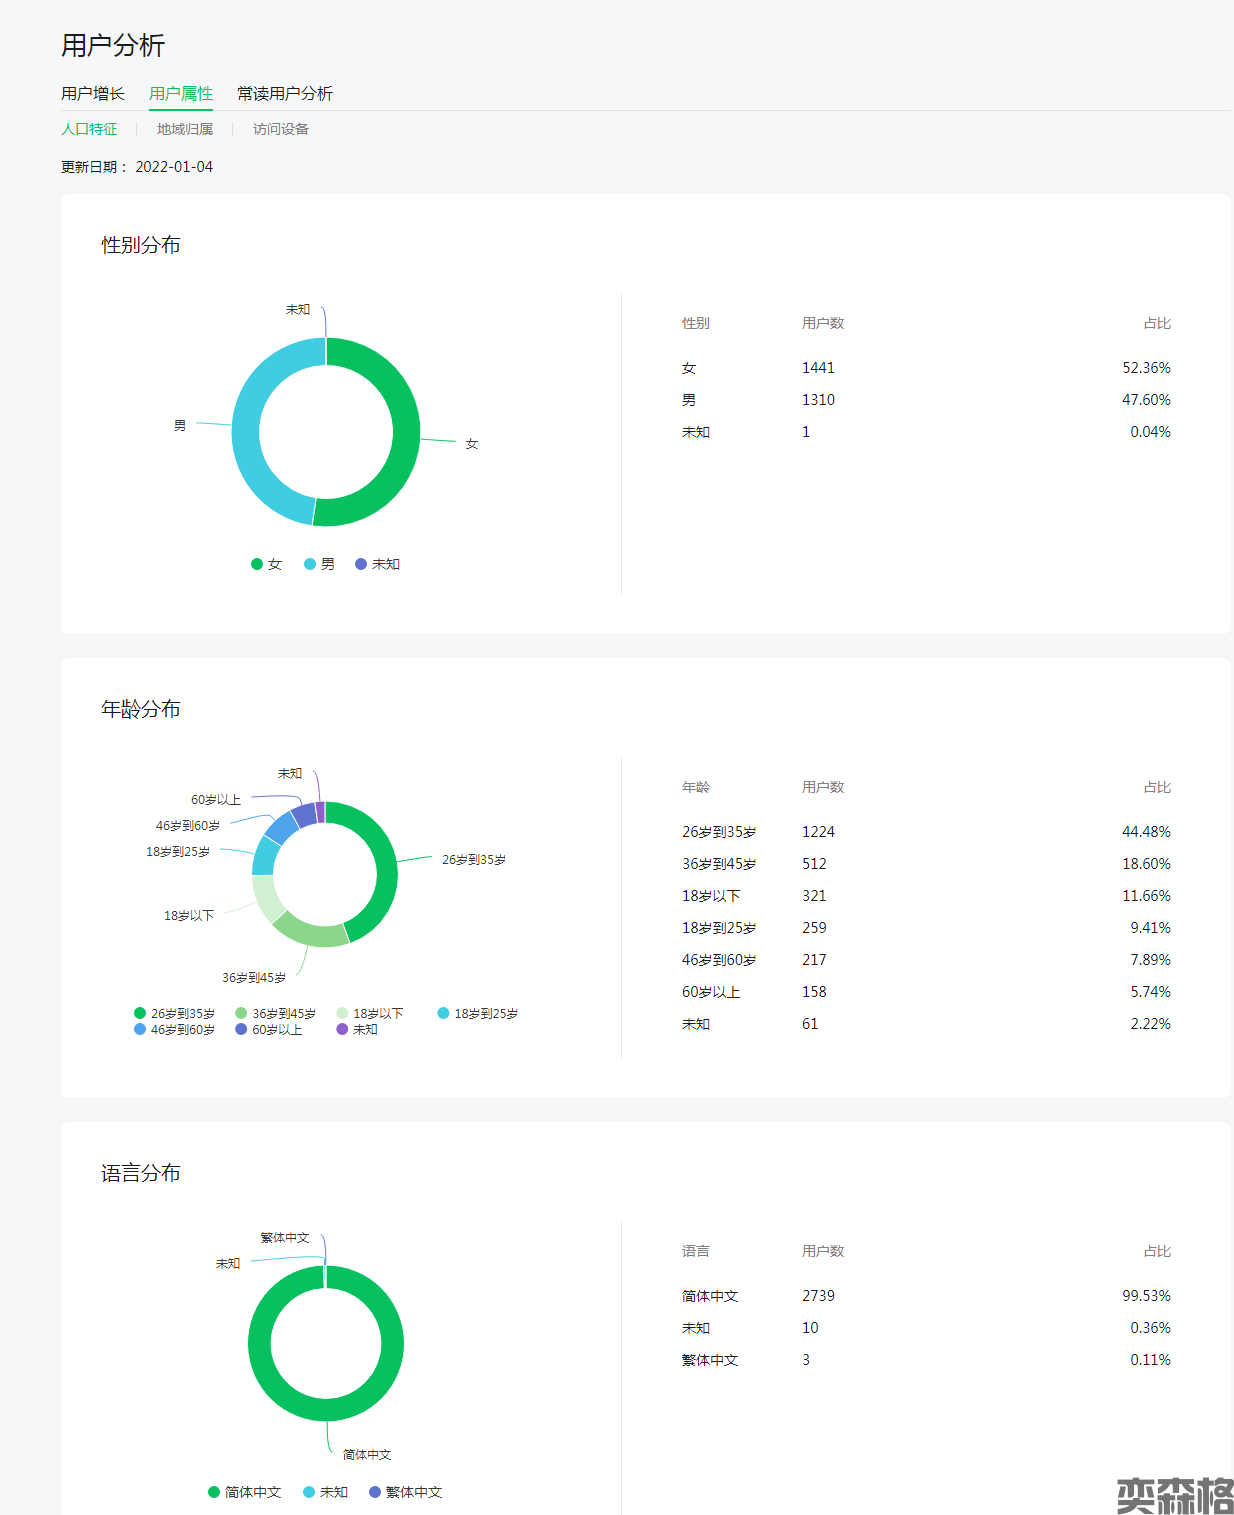
Task: Go to the 地域归属 sub-tab
Action: coord(184,129)
